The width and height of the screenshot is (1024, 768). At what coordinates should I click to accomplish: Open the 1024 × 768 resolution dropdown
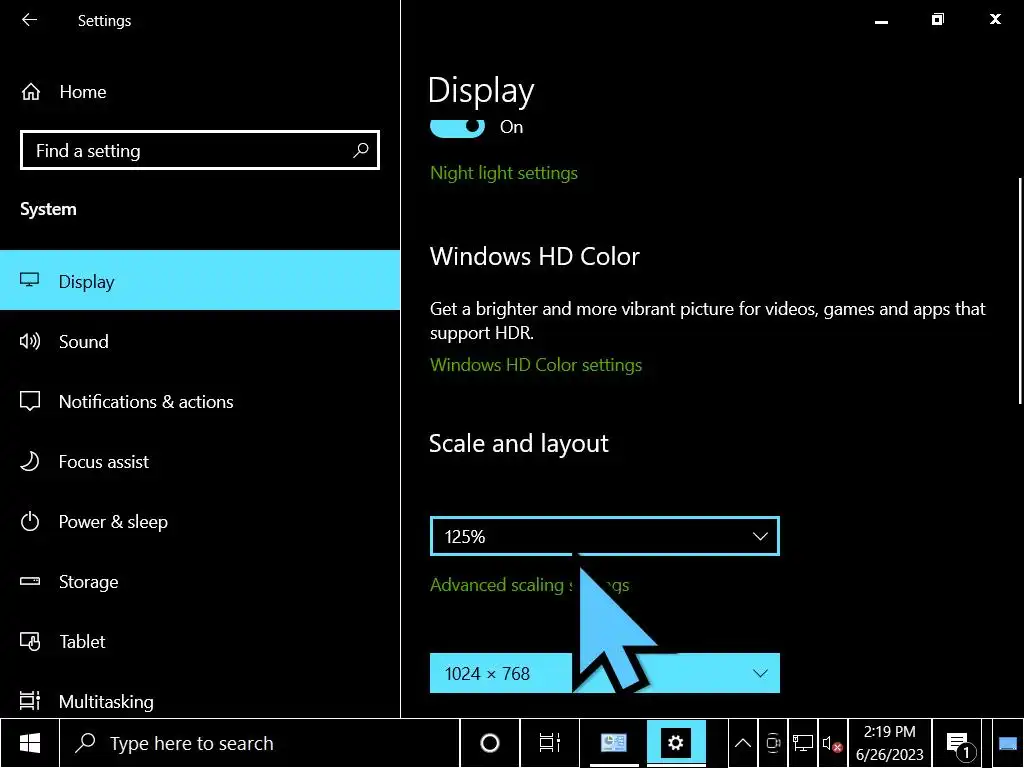click(605, 673)
